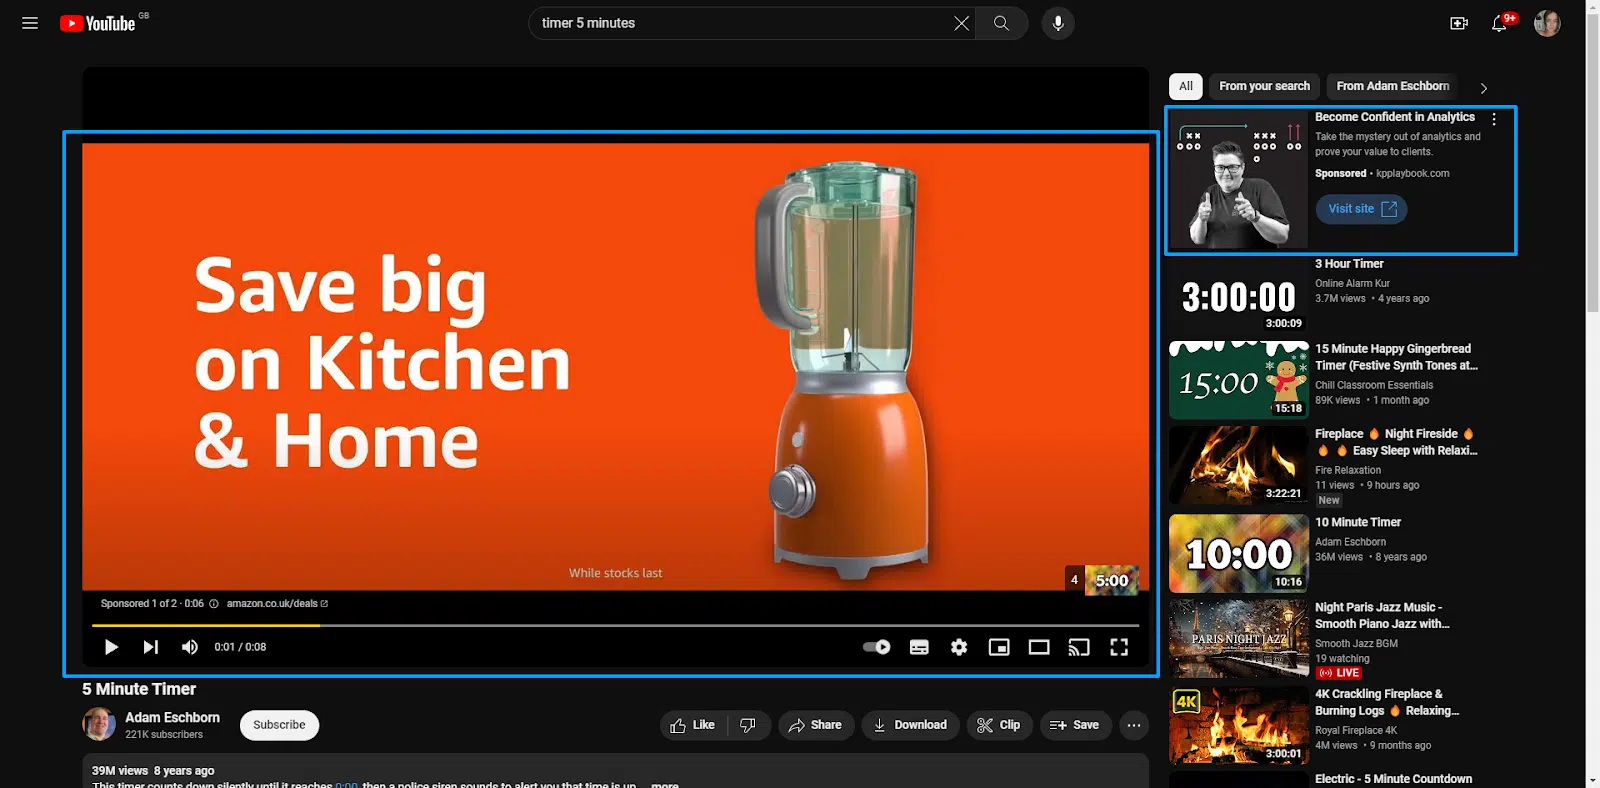Screen dimensions: 1600x788
Task: Open the amazon.co.uk/deals ad link
Action: point(277,604)
